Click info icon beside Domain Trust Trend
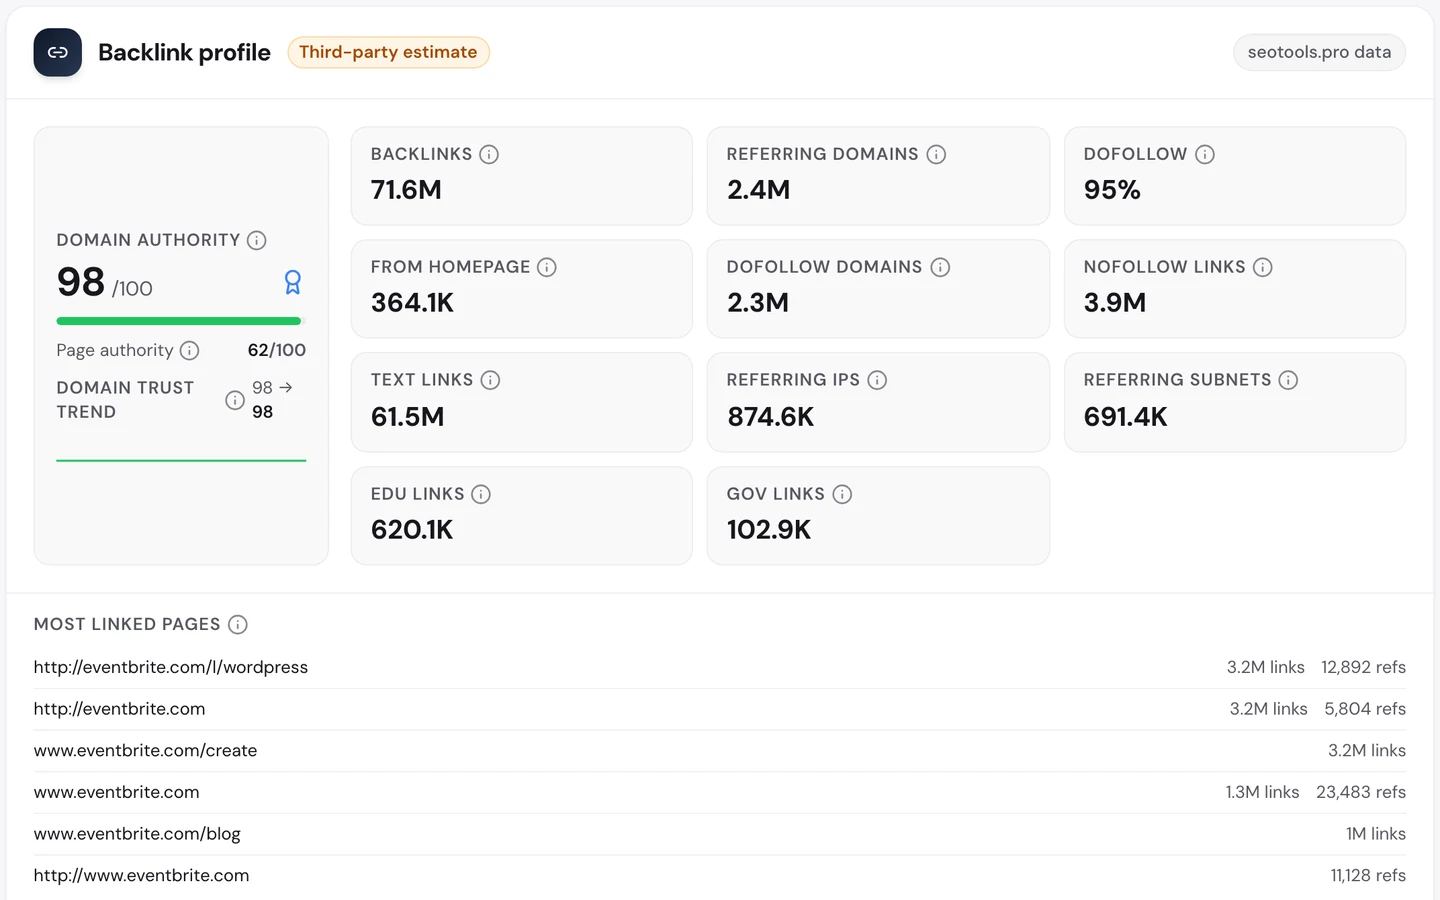The width and height of the screenshot is (1440, 900). 235,400
